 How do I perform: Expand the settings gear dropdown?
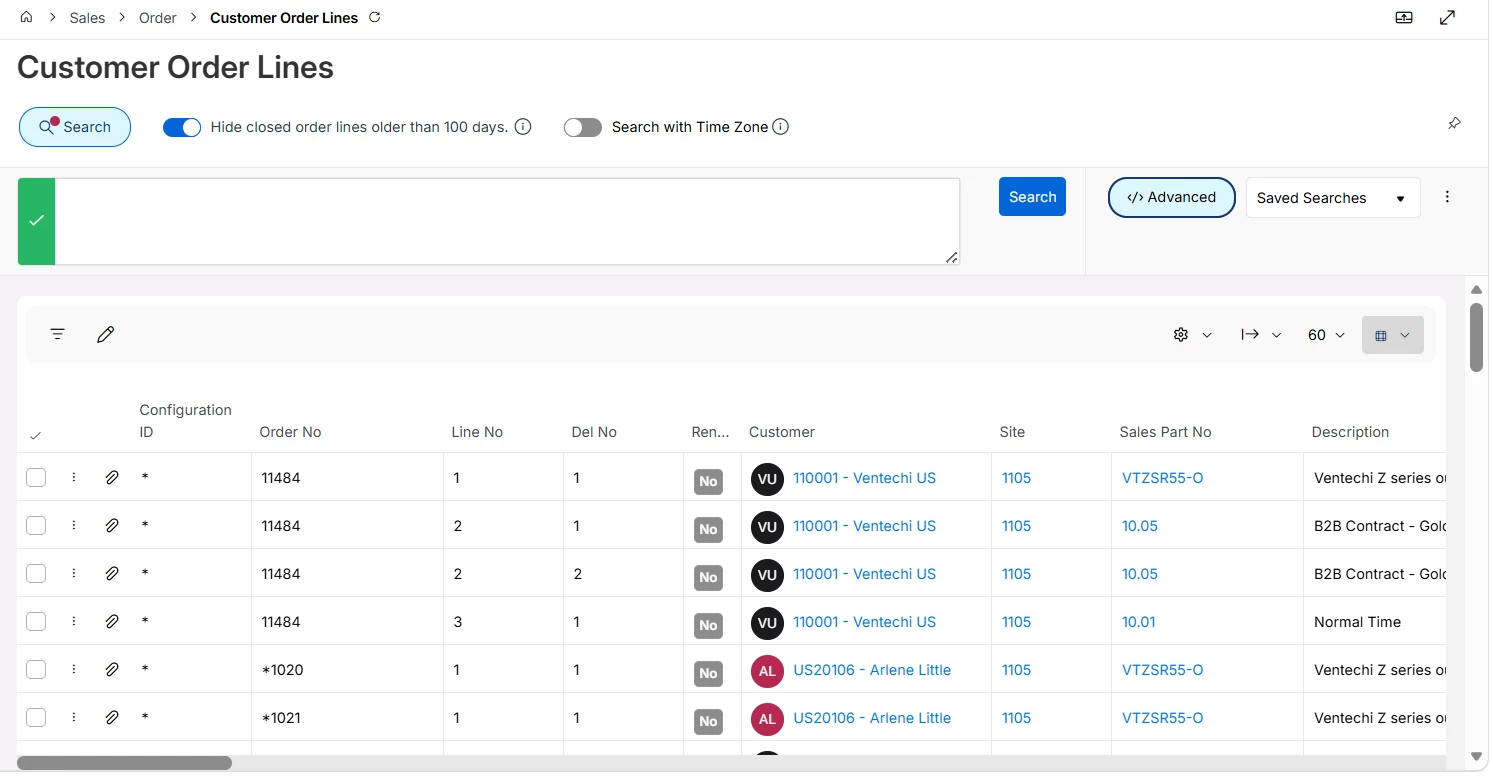(1192, 335)
